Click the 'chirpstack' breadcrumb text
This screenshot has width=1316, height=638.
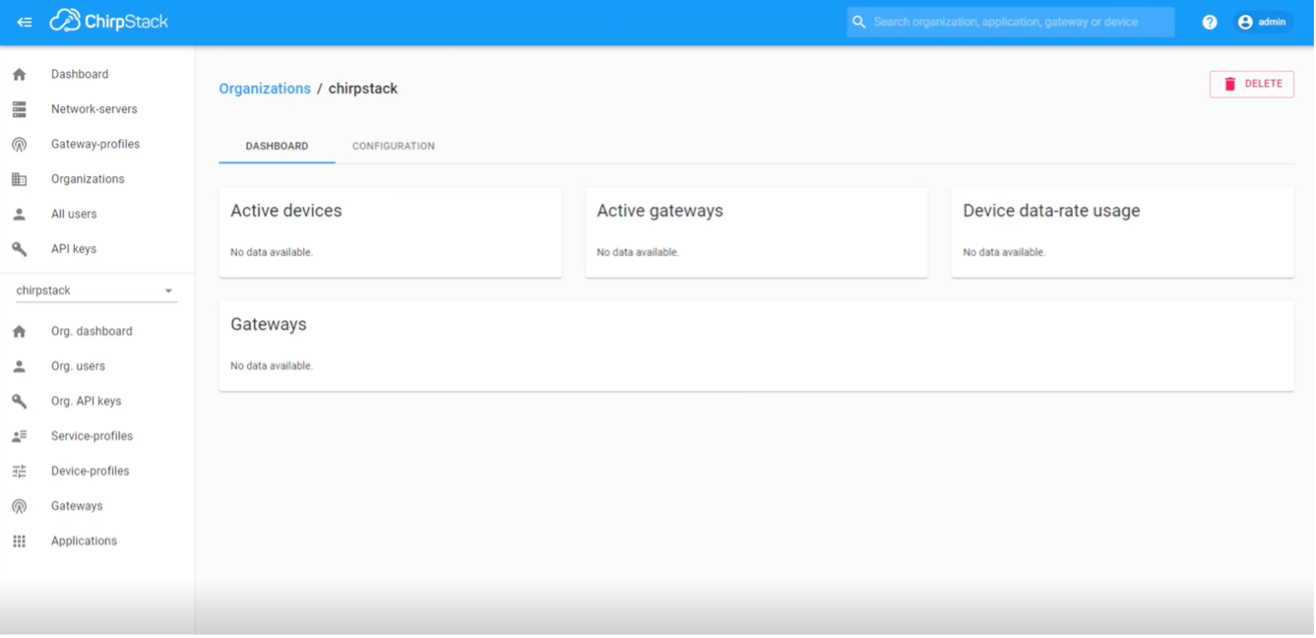point(363,89)
